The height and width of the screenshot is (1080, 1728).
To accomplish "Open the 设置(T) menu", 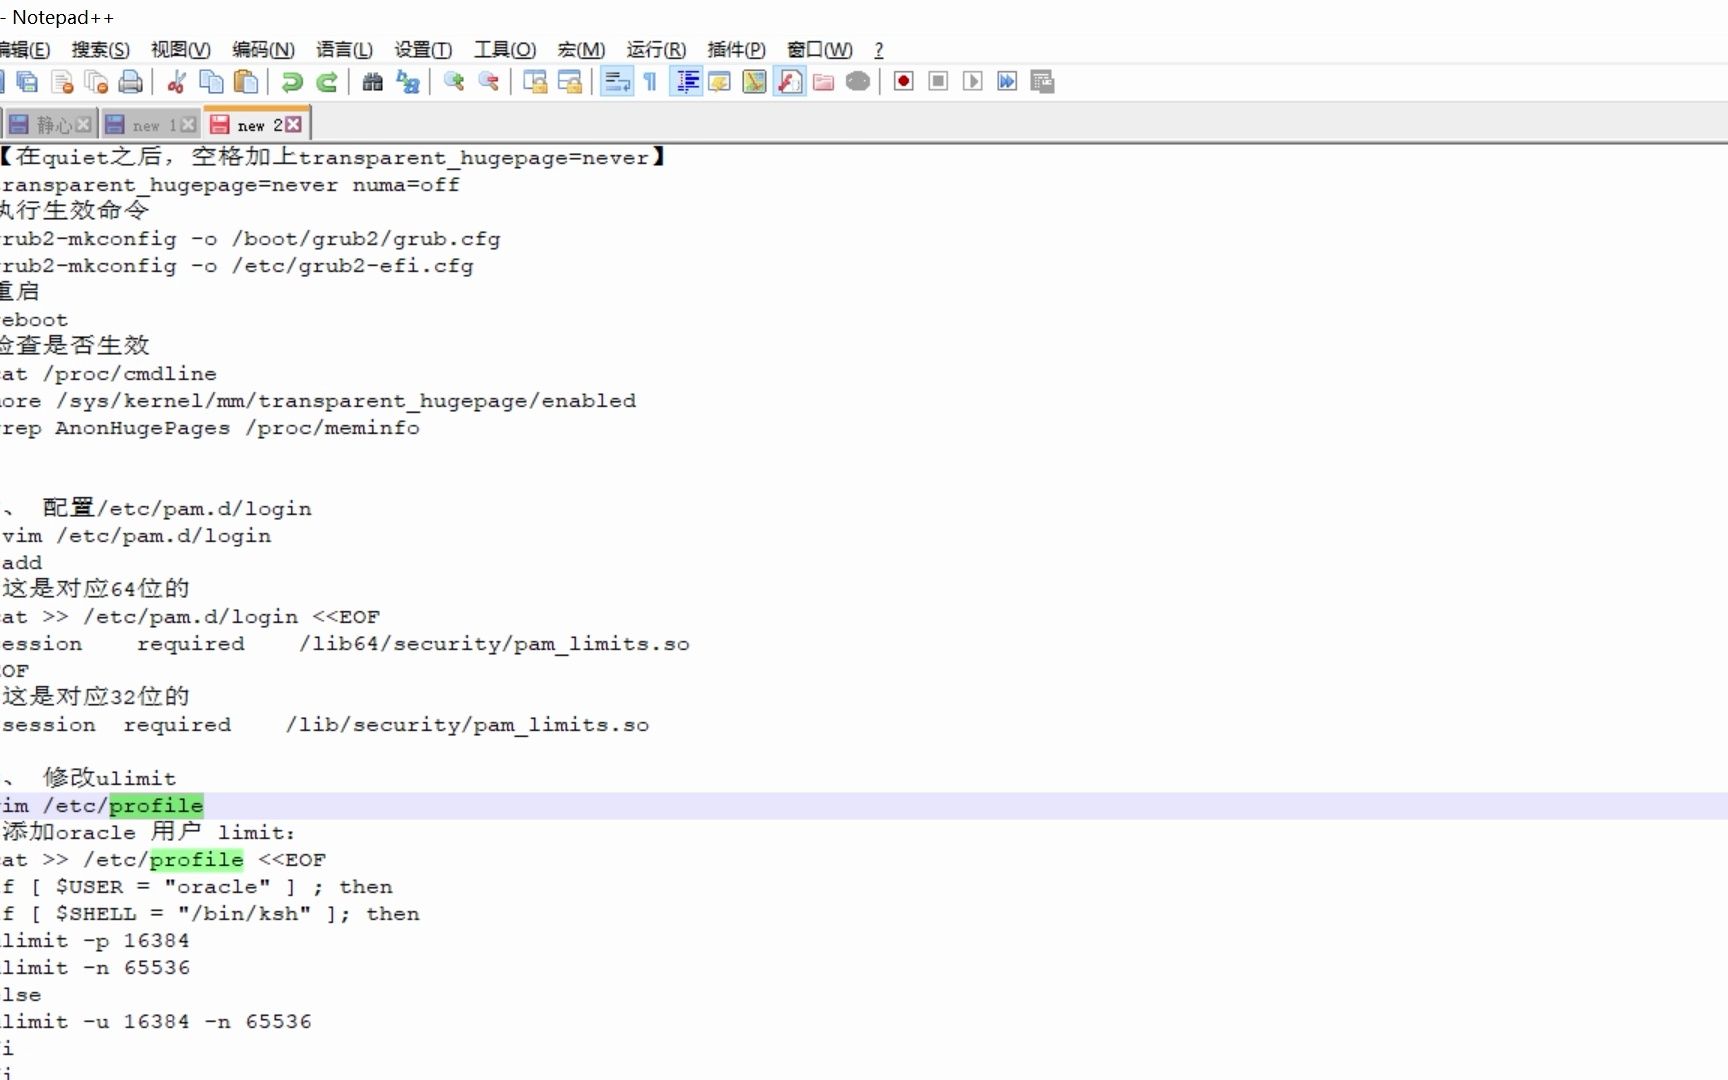I will click(422, 49).
